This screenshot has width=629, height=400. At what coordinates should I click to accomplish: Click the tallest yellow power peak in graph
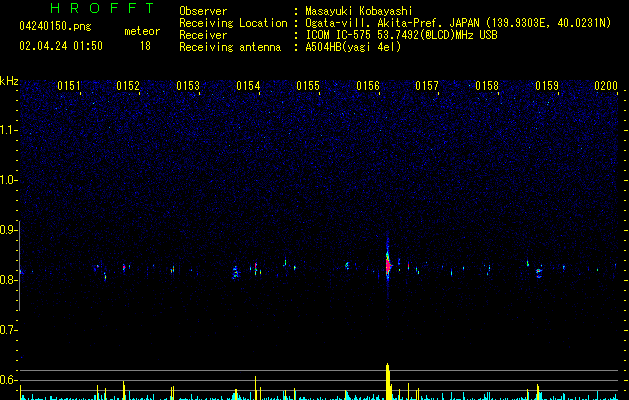388,381
